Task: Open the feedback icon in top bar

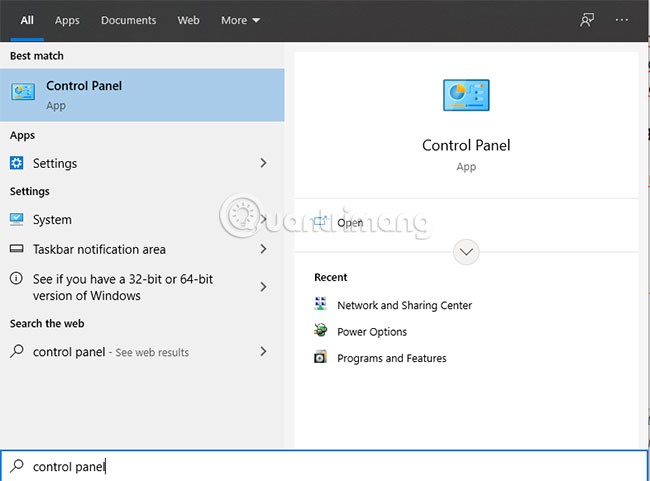Action: click(x=587, y=20)
